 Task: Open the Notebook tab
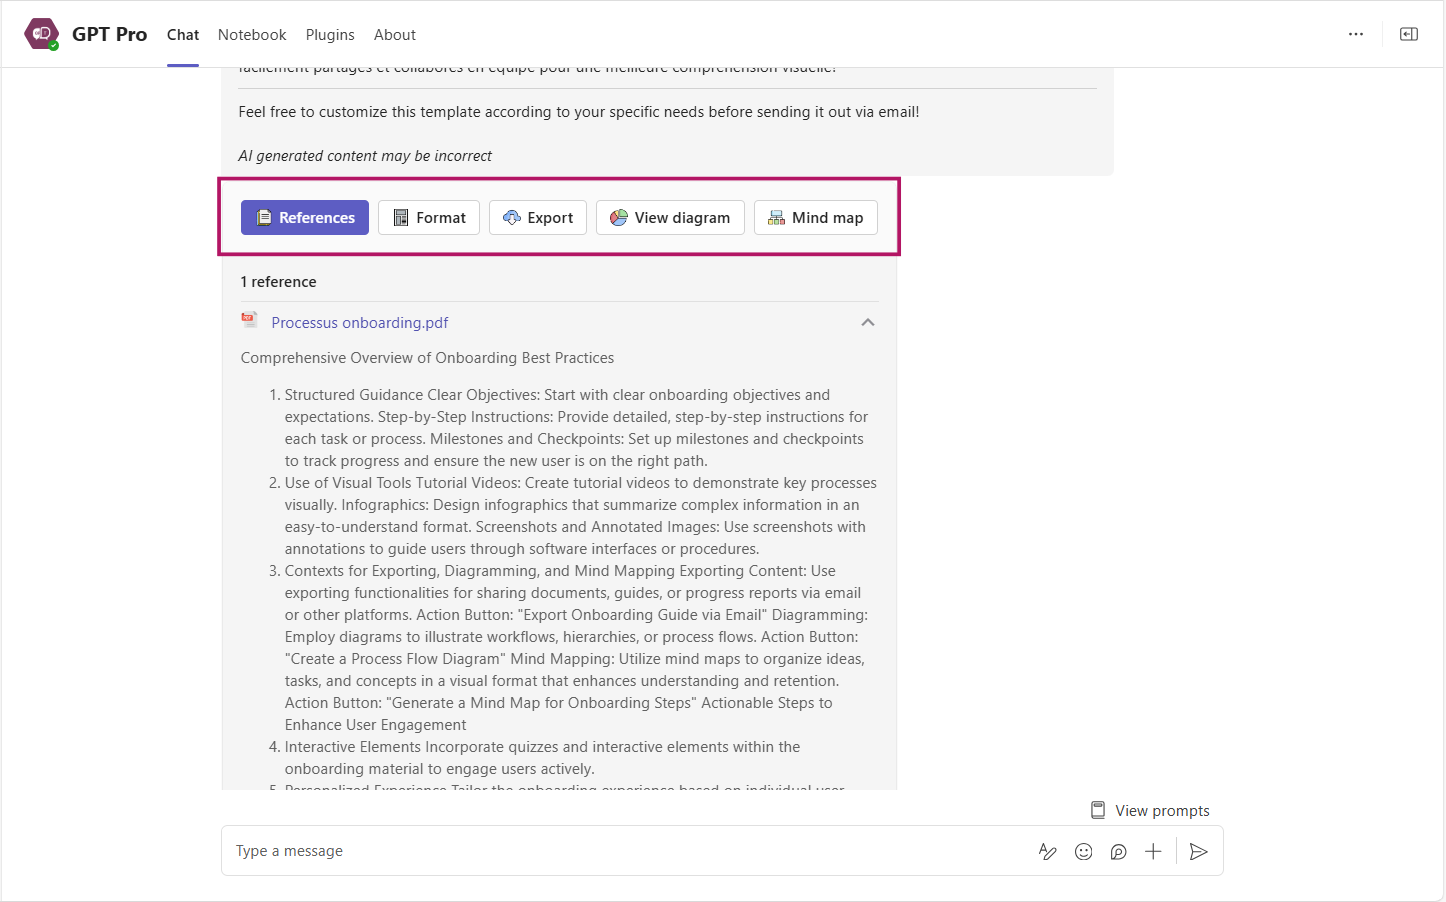click(252, 35)
